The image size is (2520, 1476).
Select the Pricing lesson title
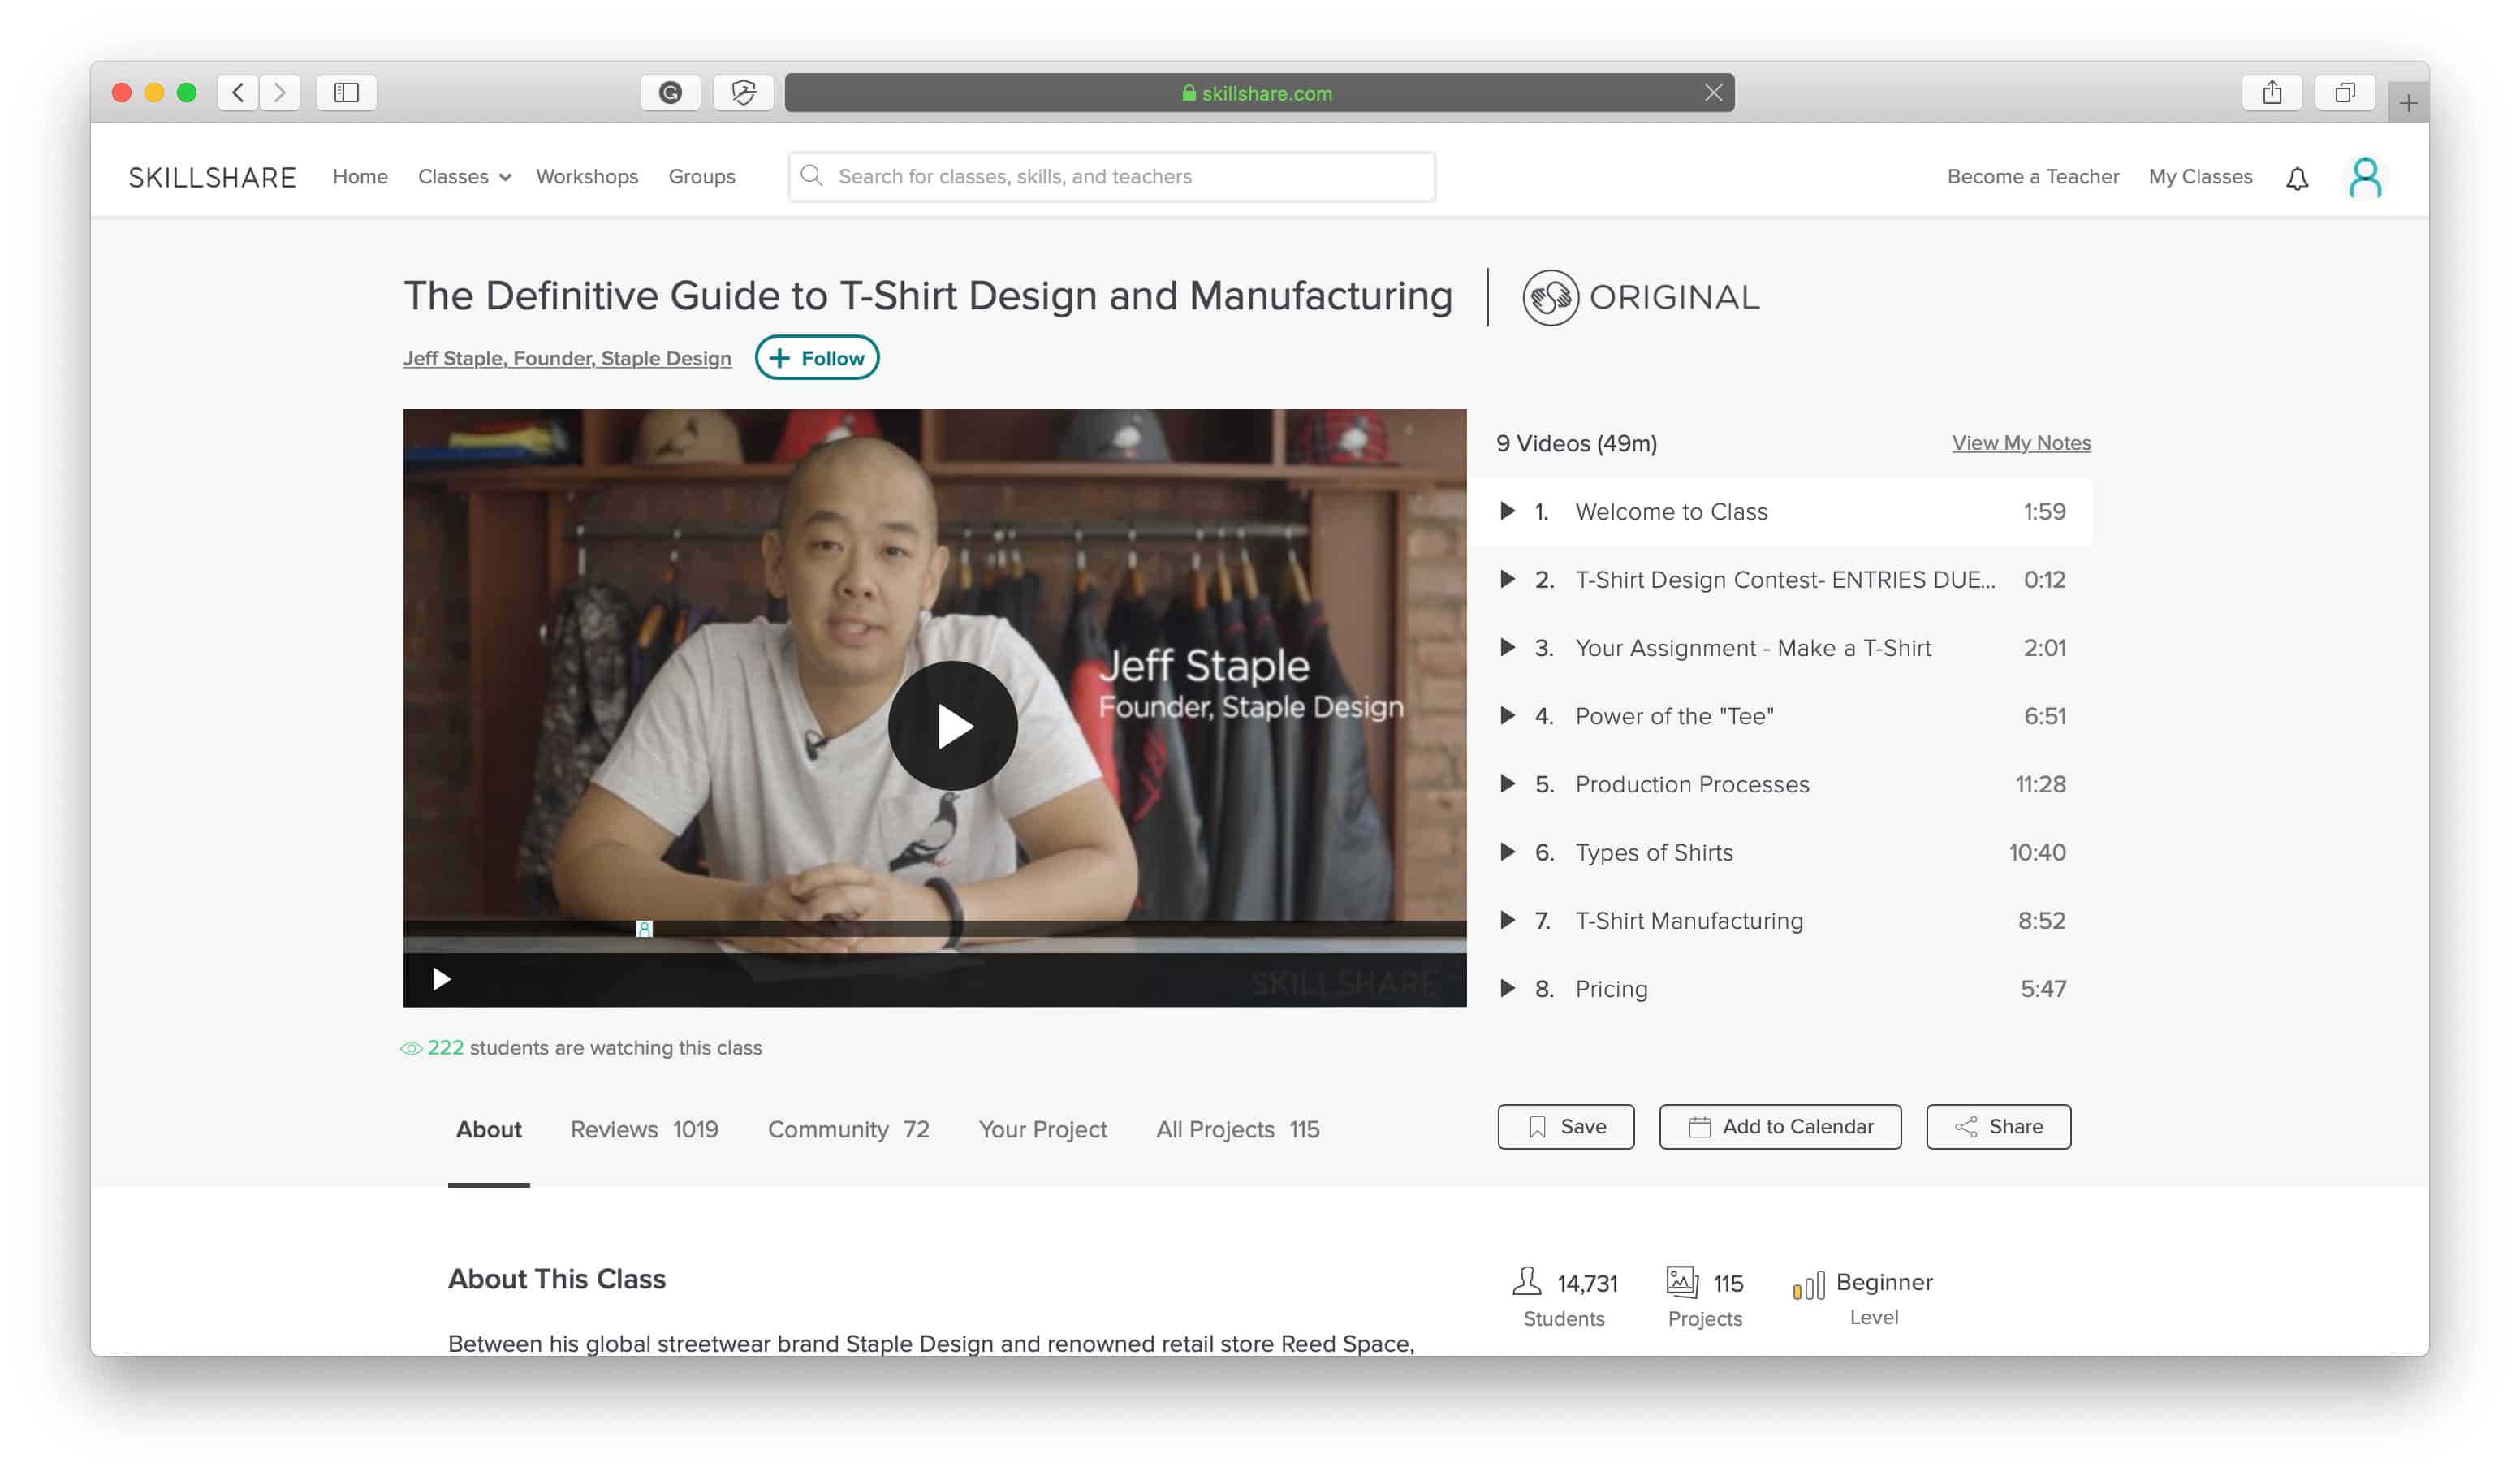coord(1611,988)
